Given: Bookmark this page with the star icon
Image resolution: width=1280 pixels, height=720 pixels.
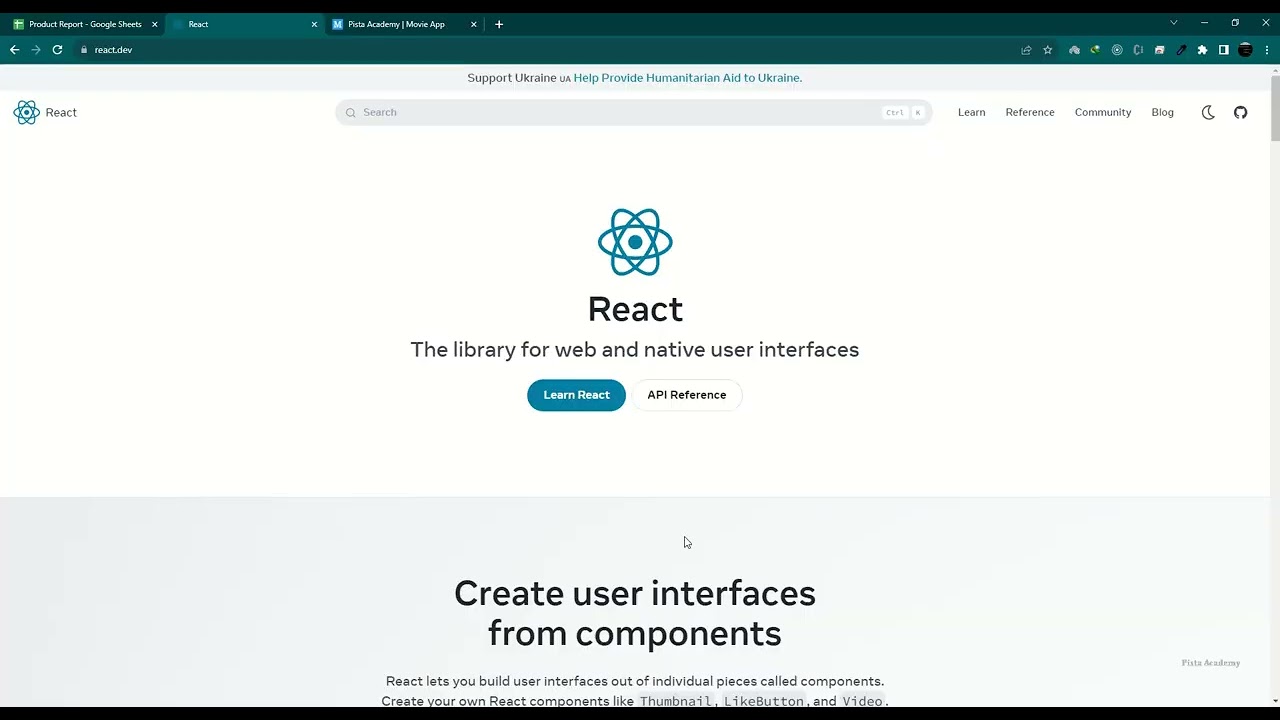Looking at the screenshot, I should tap(1048, 50).
